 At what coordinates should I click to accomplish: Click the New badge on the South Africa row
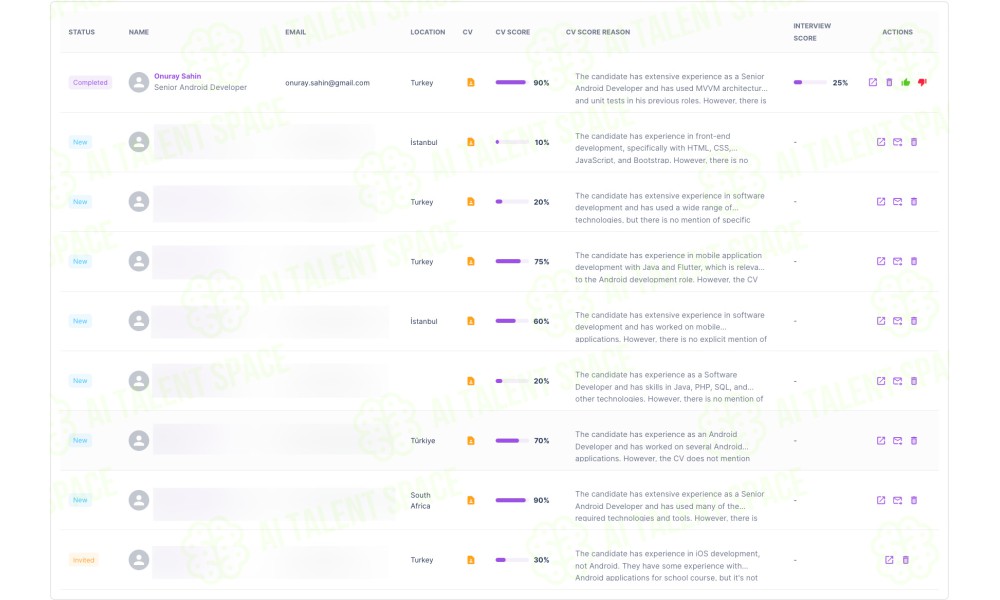[x=80, y=501]
